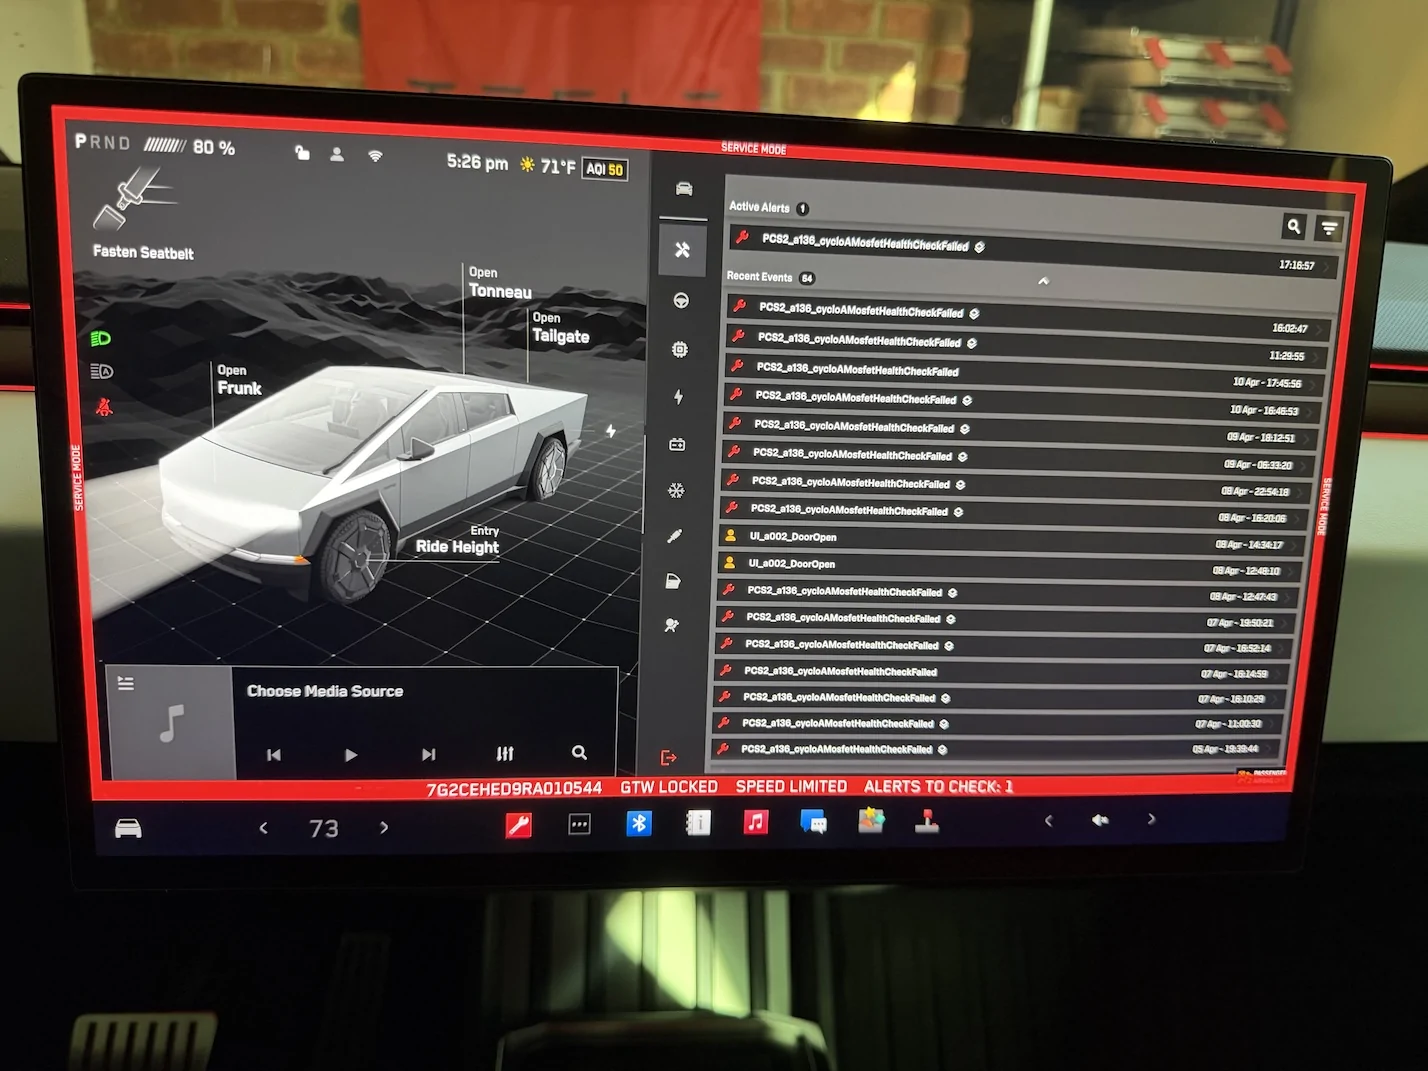Select the crossed tools alerts icon in sidebar

tap(682, 250)
